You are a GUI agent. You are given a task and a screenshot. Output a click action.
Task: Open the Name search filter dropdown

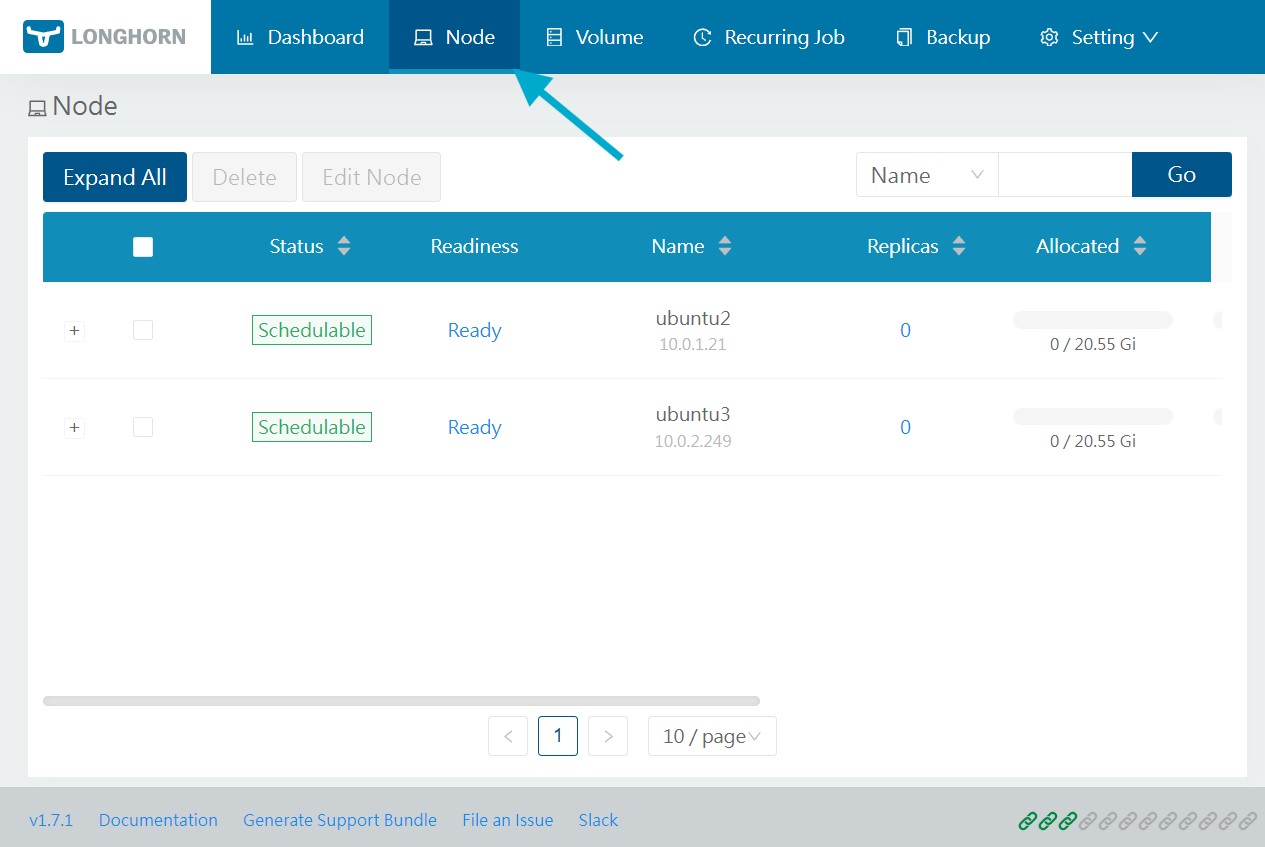(926, 175)
